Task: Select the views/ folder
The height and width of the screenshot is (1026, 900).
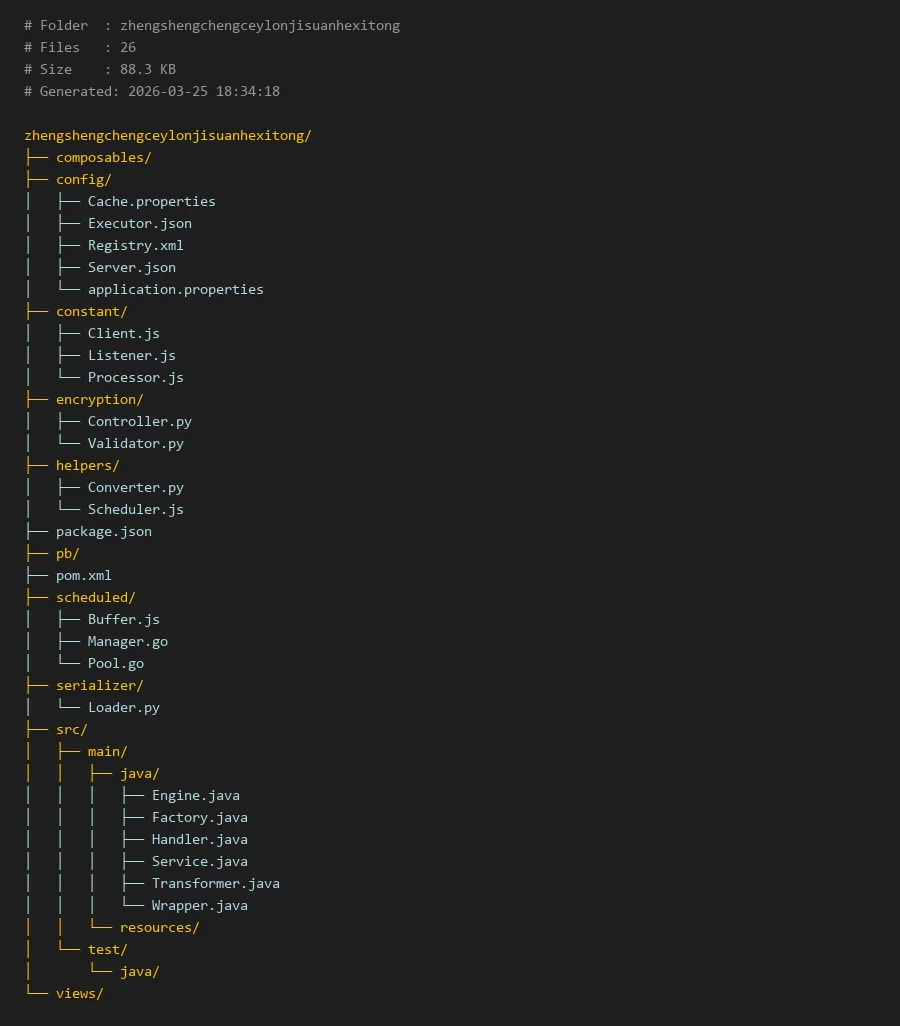Action: pyautogui.click(x=80, y=993)
